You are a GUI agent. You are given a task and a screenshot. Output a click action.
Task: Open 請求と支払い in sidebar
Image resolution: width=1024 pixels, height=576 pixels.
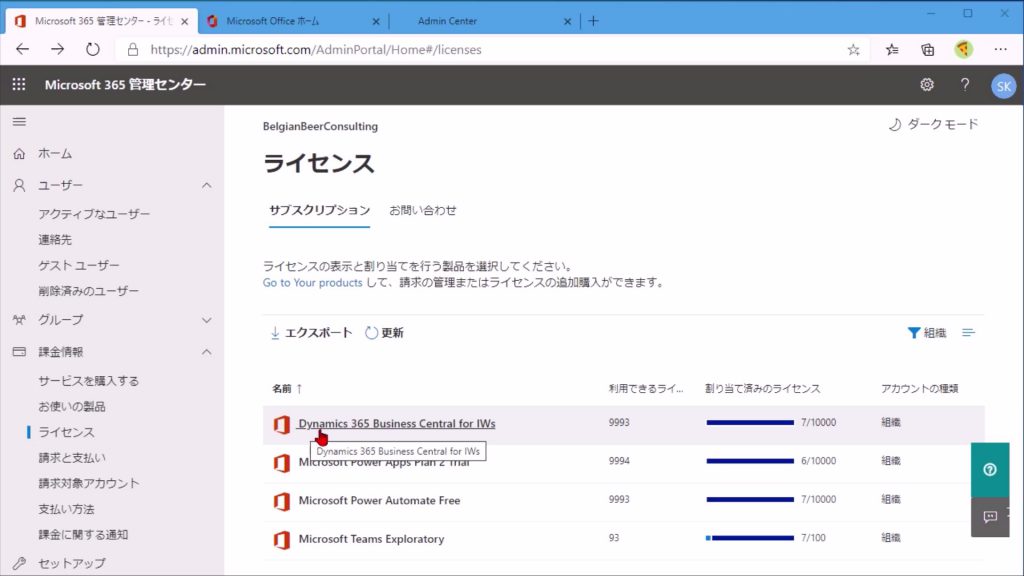[72, 458]
